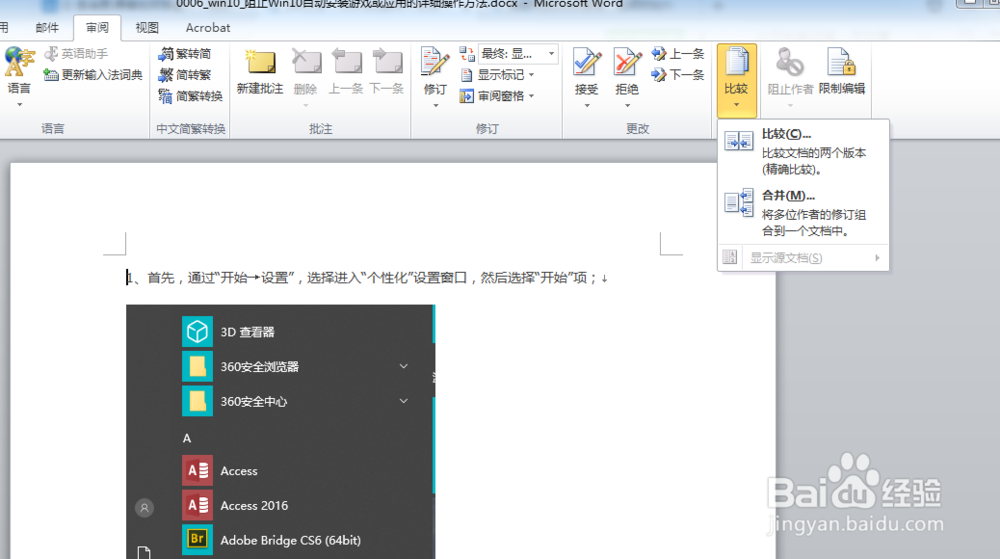Screen dimensions: 1000x559
Task: Go to next comment 下一条 in 批注 group
Action: click(387, 71)
